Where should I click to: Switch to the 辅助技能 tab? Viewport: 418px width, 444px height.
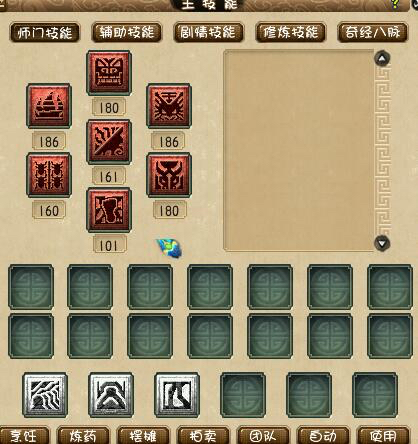[127, 33]
